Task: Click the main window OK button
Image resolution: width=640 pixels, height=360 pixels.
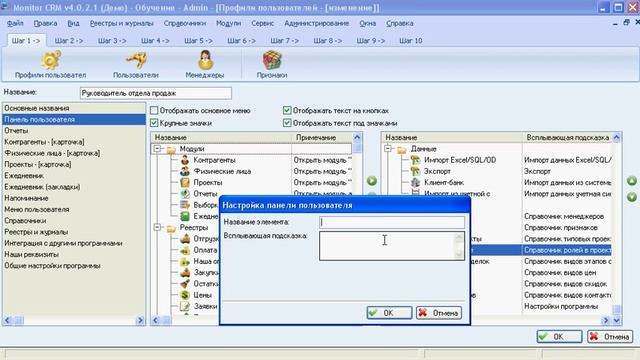Action: (559, 336)
